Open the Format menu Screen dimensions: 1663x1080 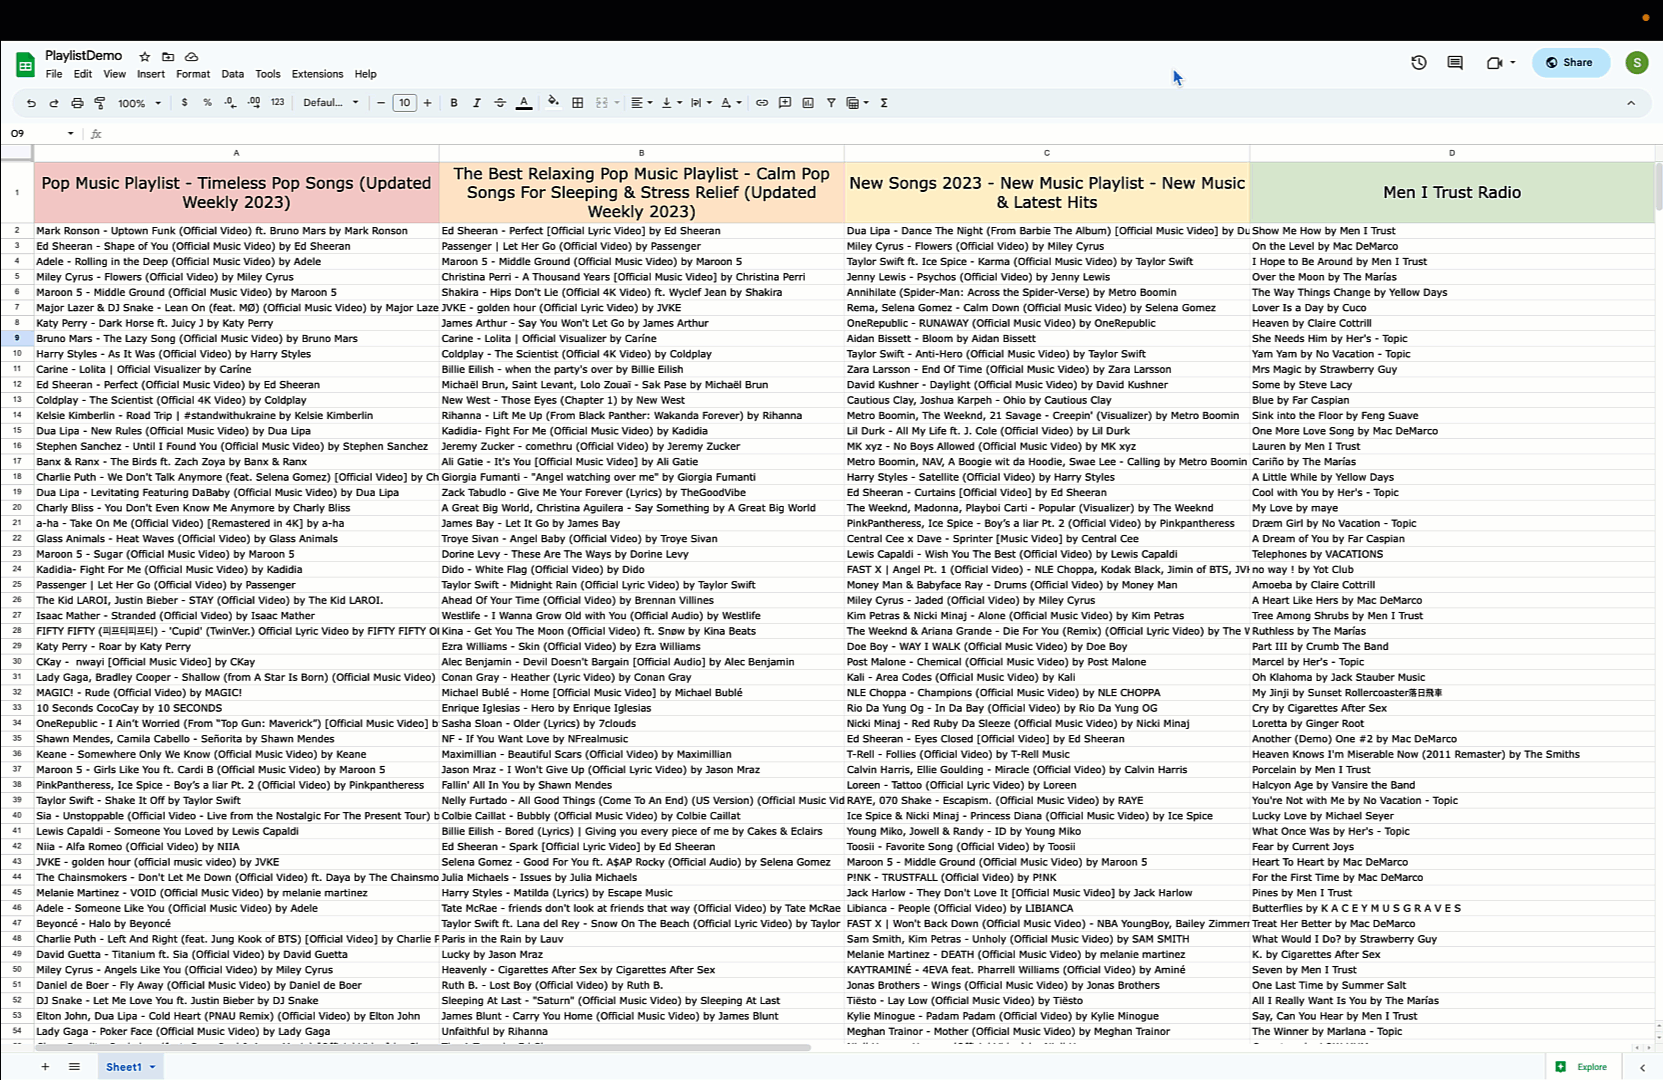tap(193, 74)
